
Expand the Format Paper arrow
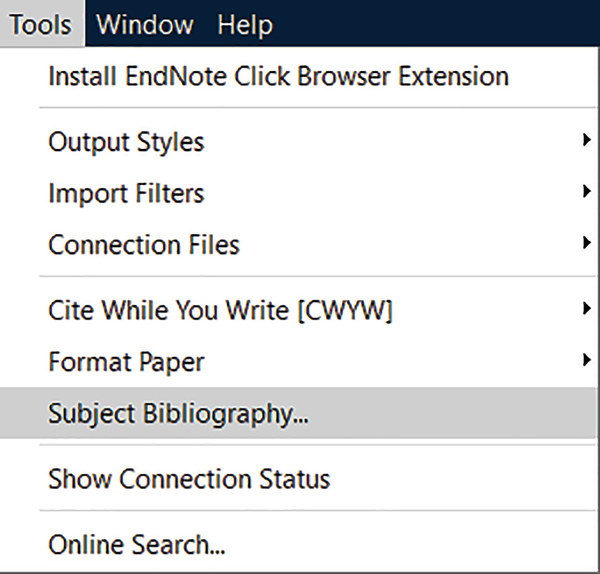[x=586, y=360]
